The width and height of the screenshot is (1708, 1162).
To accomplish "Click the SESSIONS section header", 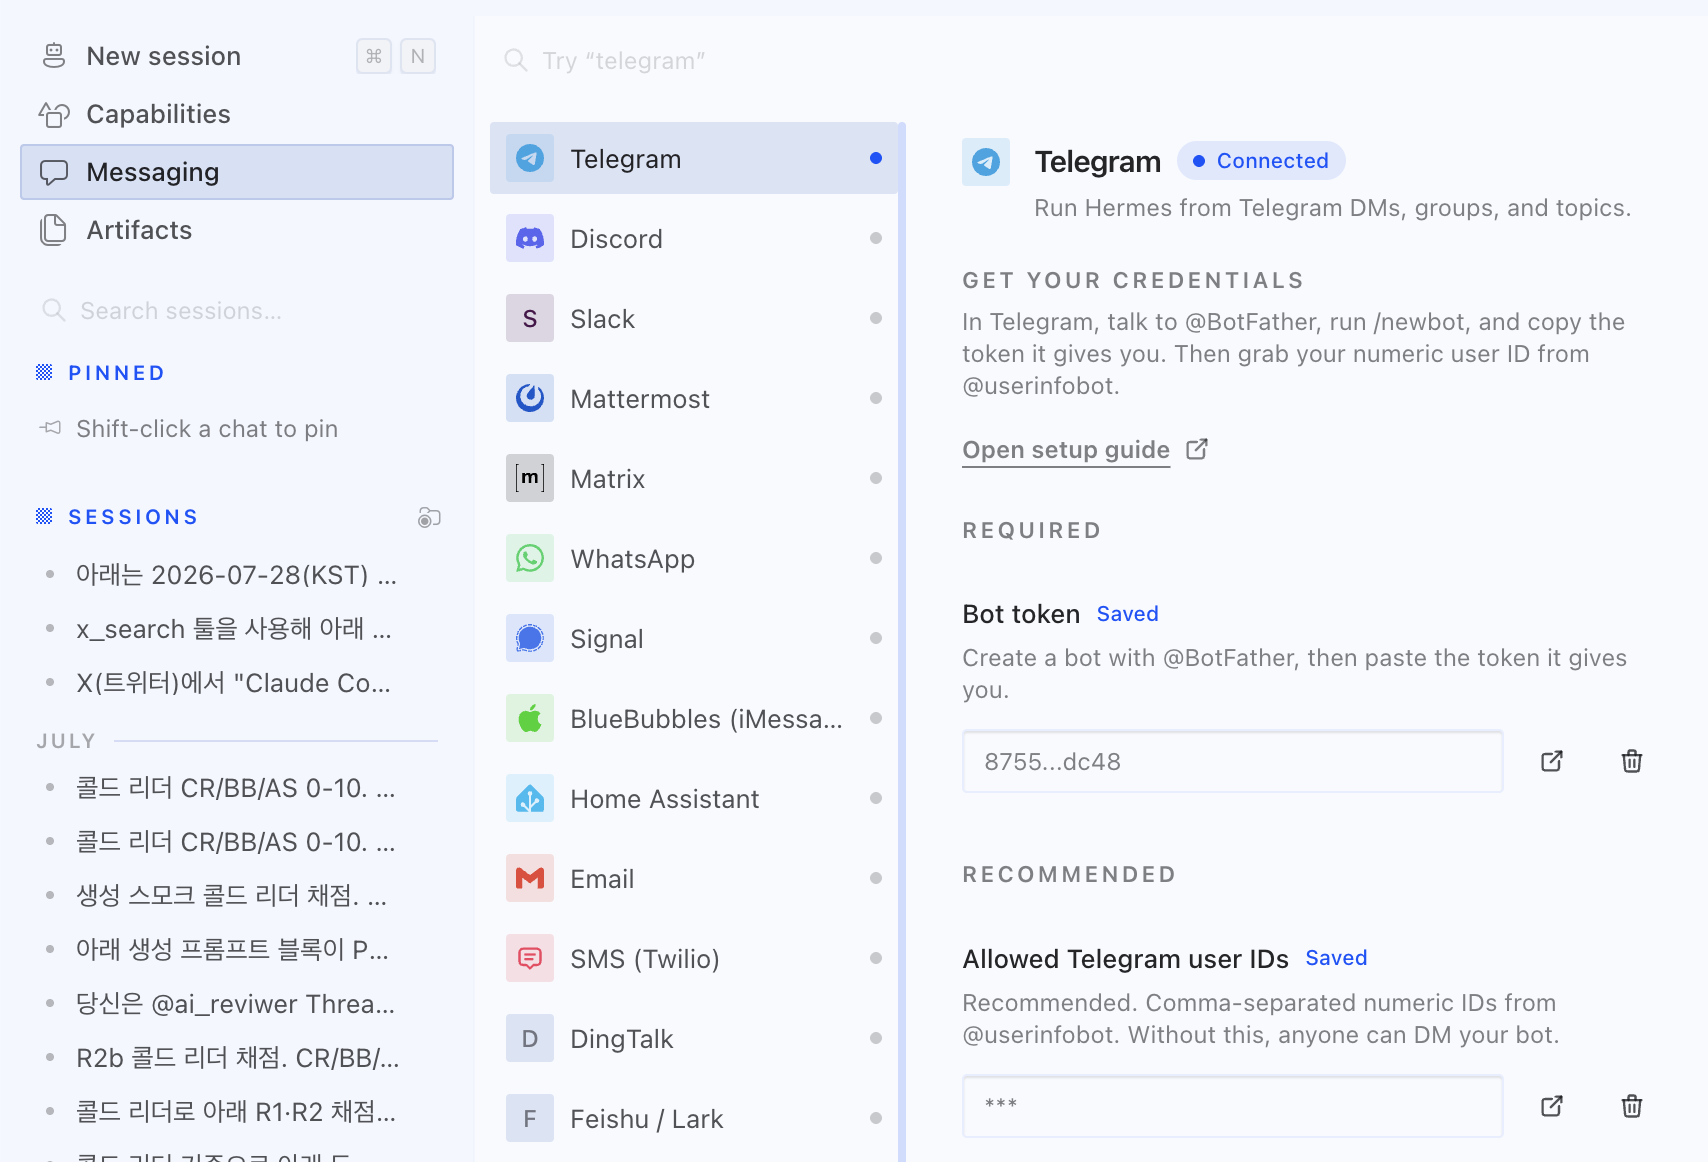I will (133, 517).
